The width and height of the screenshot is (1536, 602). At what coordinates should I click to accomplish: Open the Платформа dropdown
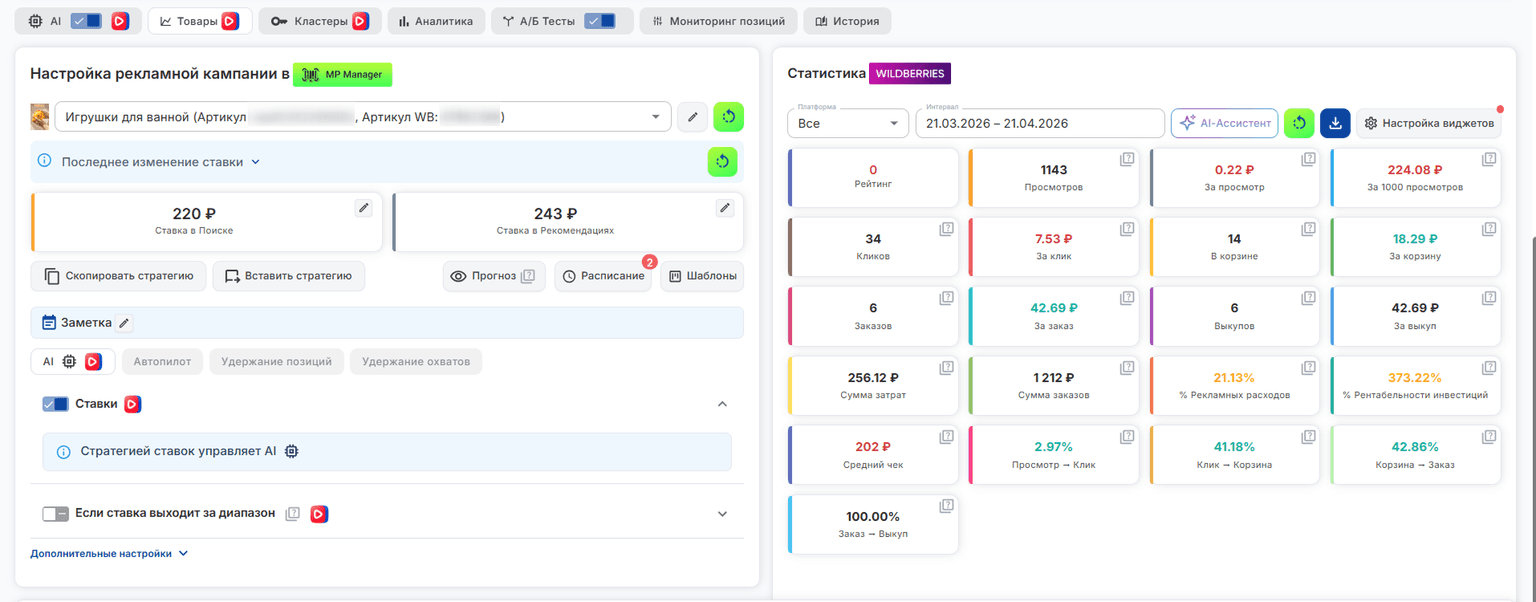[847, 123]
